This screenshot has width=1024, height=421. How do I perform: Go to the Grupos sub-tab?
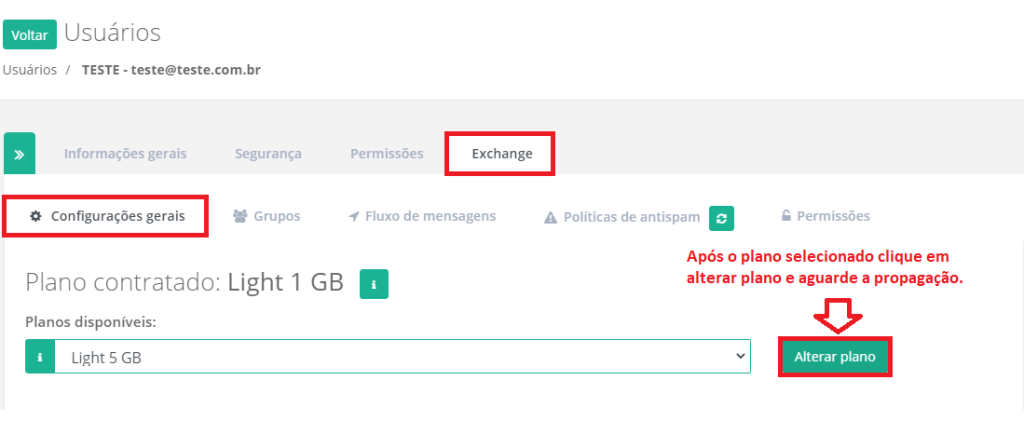(x=266, y=216)
